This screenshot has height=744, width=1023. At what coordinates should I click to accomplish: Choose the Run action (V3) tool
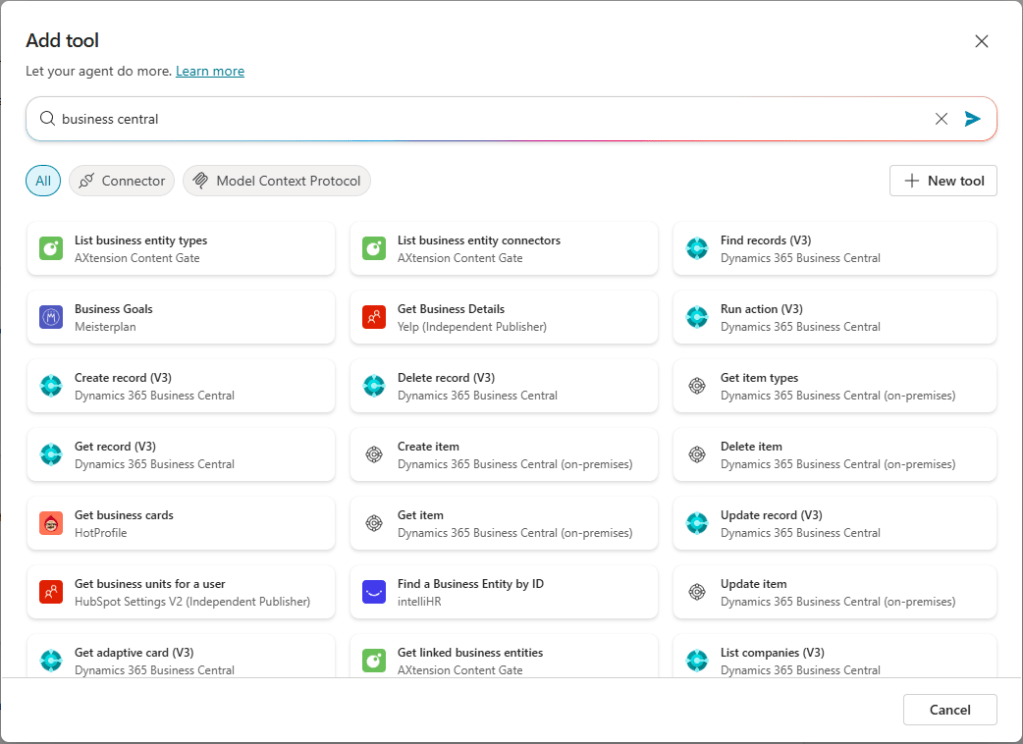click(835, 318)
